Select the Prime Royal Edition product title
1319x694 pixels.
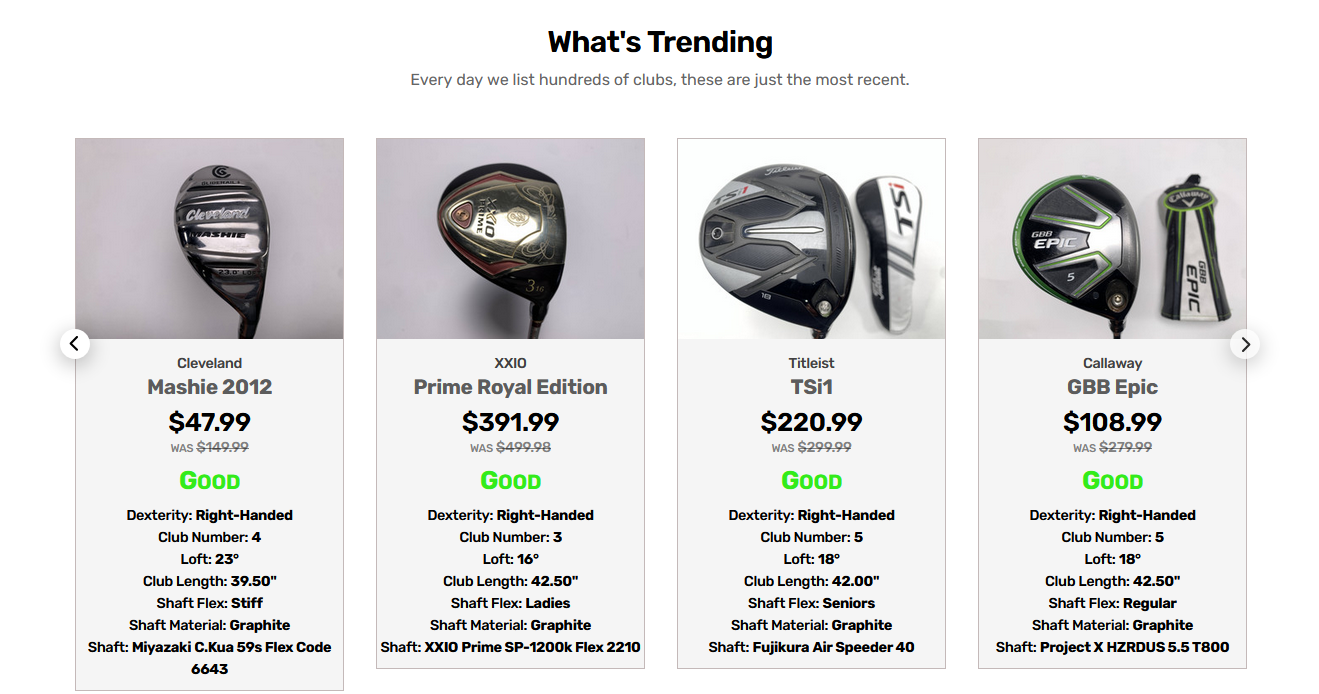coord(510,387)
